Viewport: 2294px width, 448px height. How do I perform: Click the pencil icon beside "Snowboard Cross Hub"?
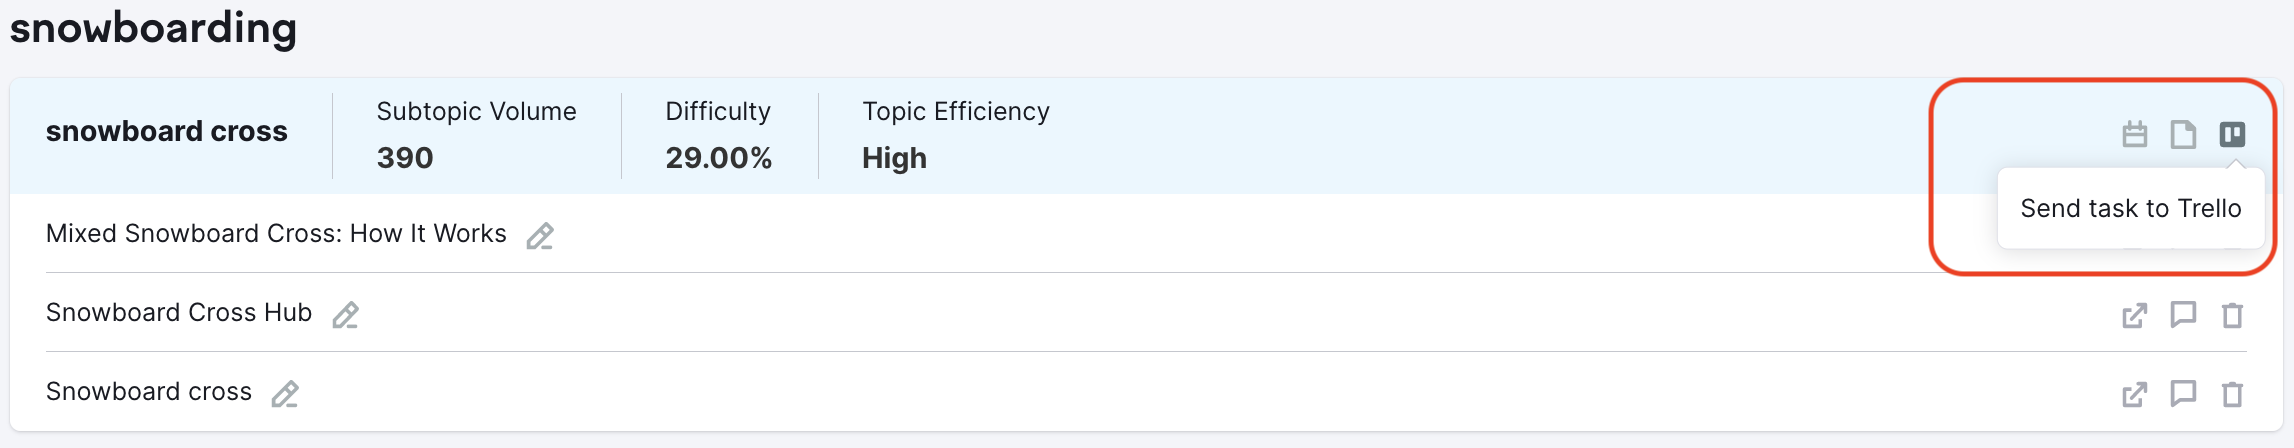(345, 315)
